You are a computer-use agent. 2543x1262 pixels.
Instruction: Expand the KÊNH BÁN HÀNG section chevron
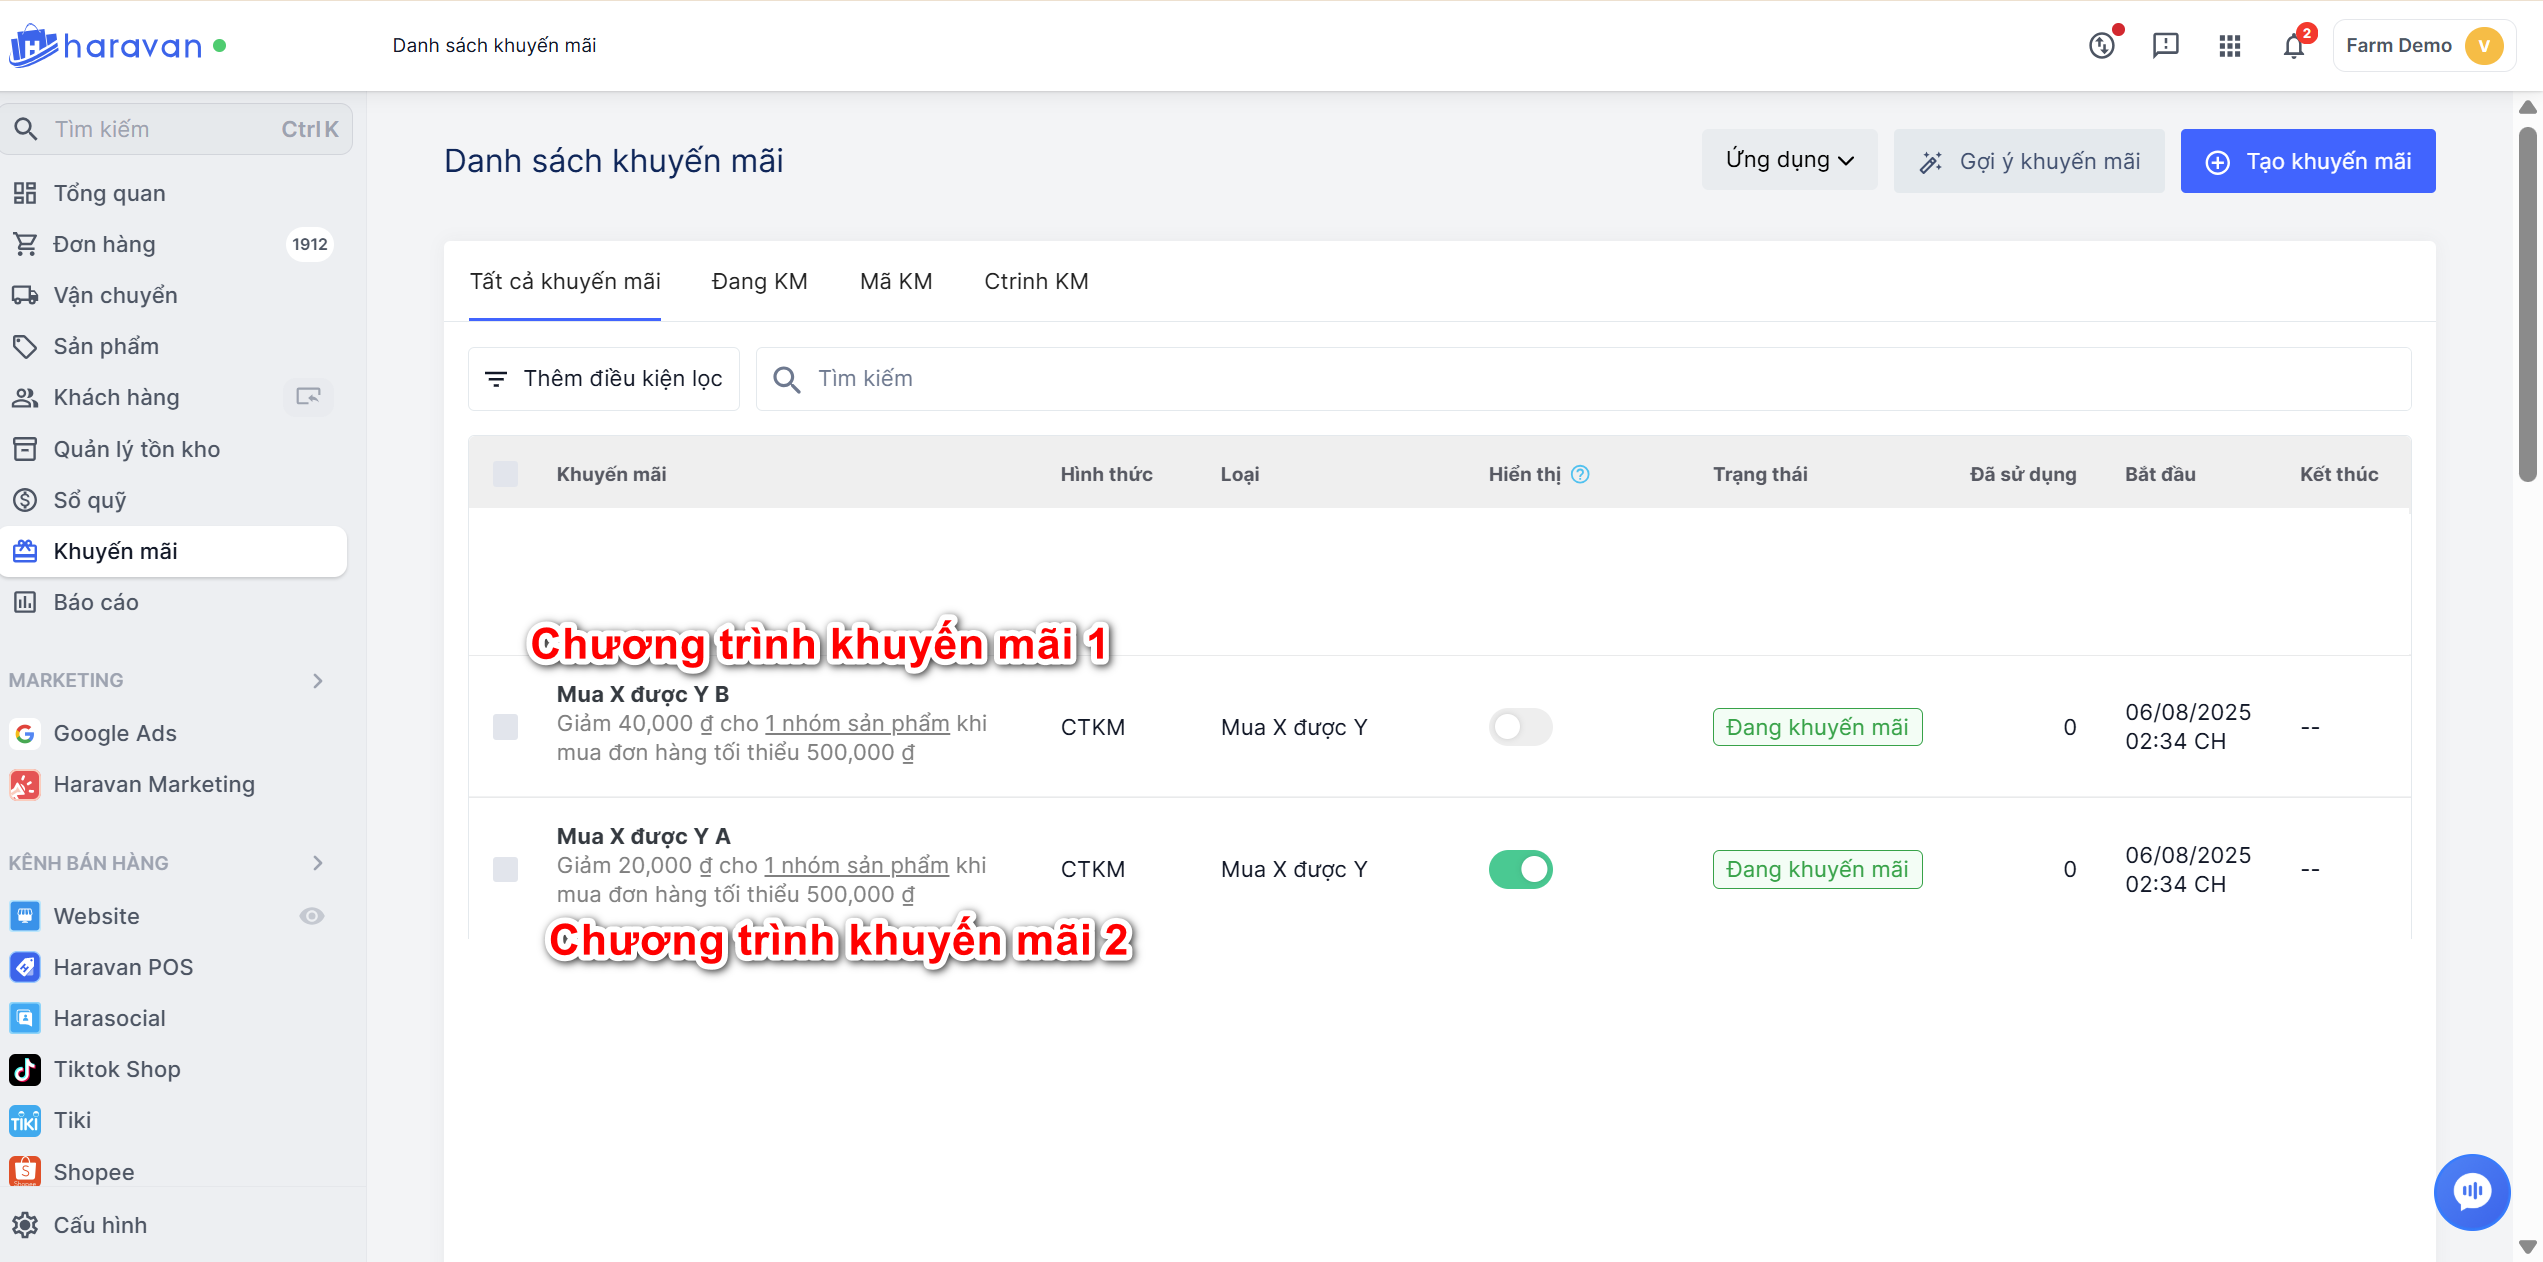[318, 863]
